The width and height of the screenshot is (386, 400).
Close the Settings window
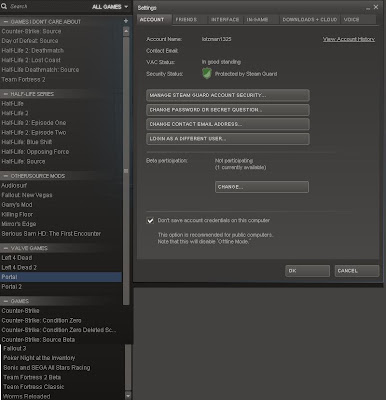coord(376,7)
